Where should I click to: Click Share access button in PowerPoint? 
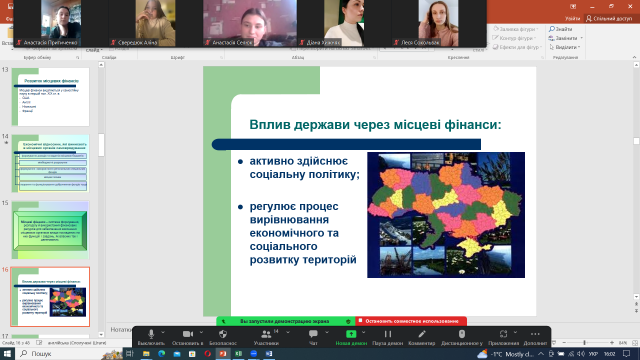[609, 18]
